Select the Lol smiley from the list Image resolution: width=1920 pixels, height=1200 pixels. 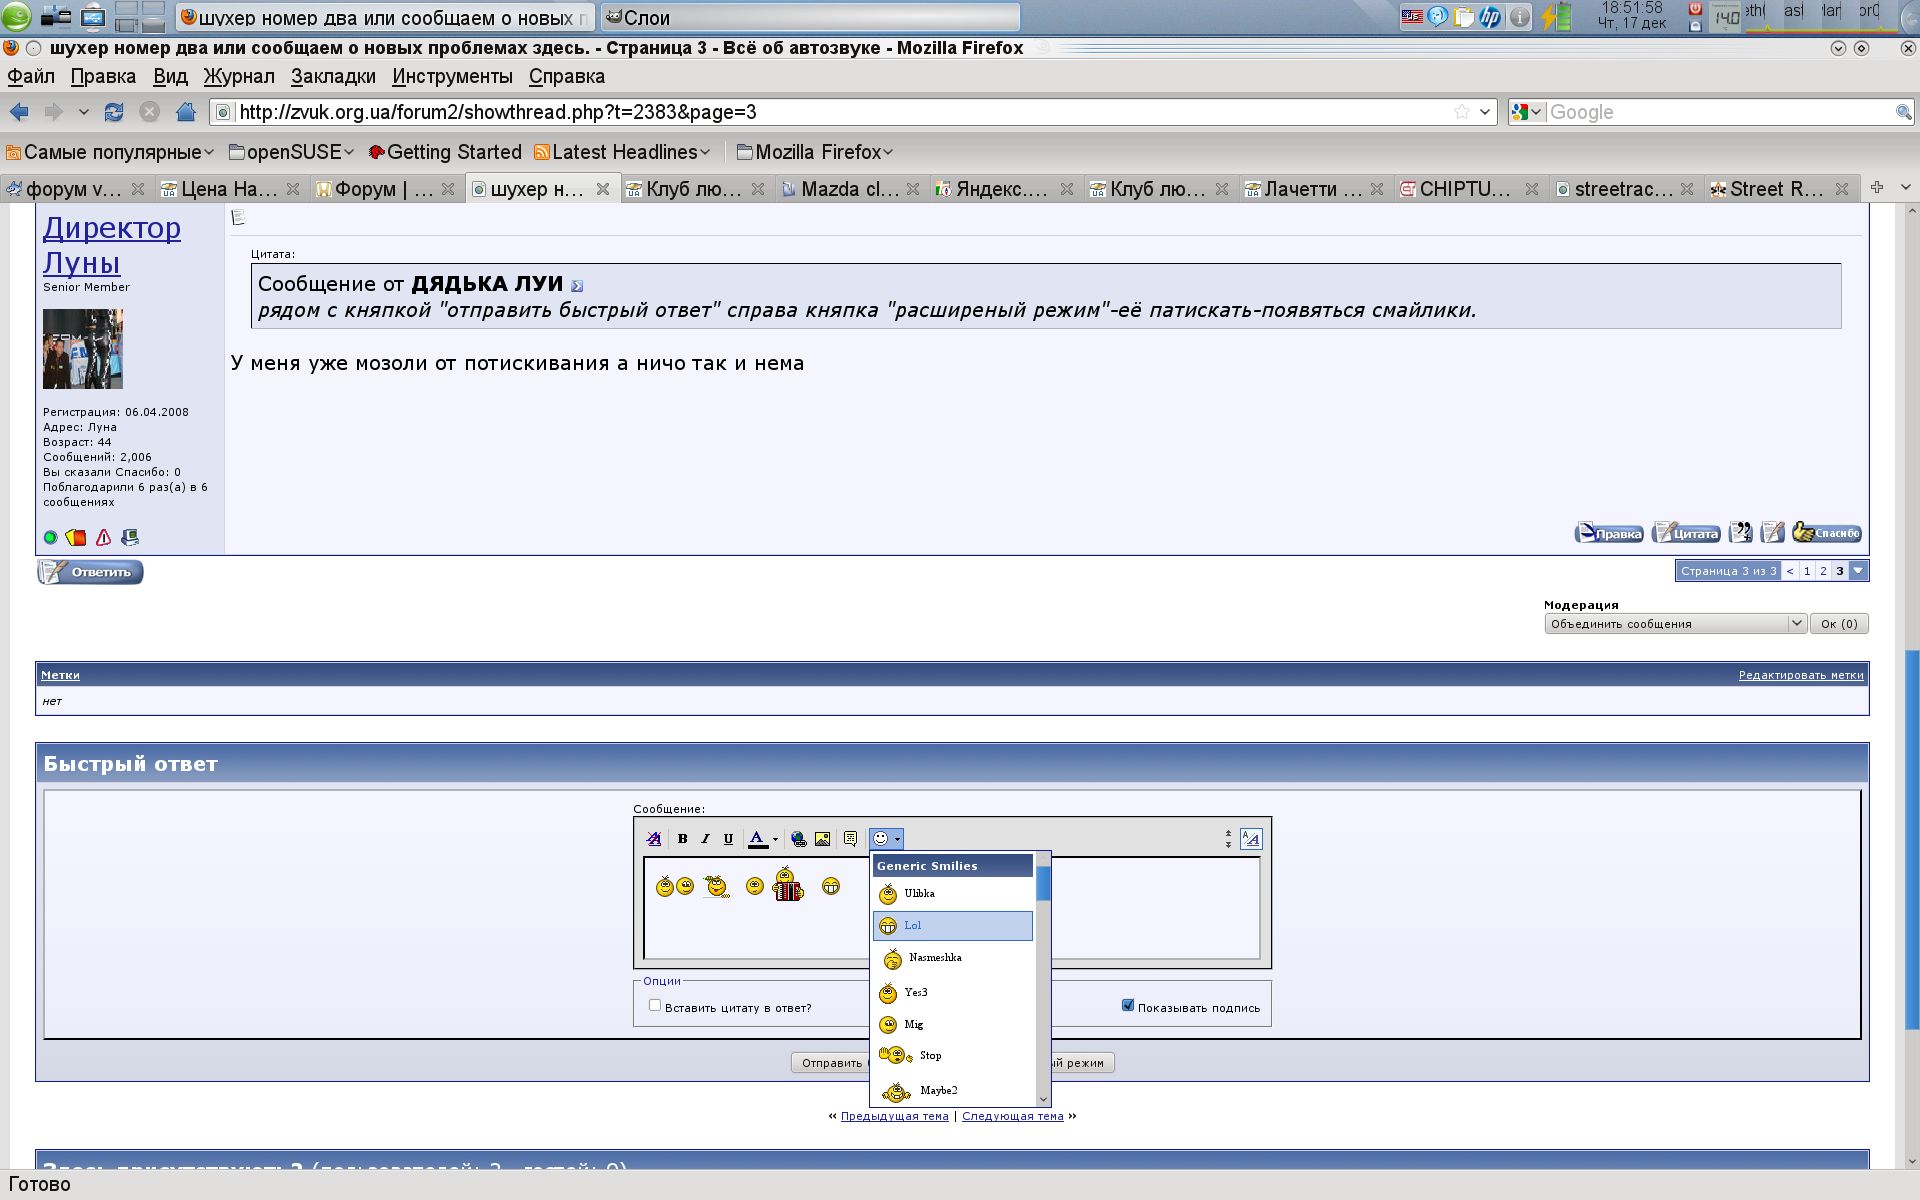(x=952, y=926)
